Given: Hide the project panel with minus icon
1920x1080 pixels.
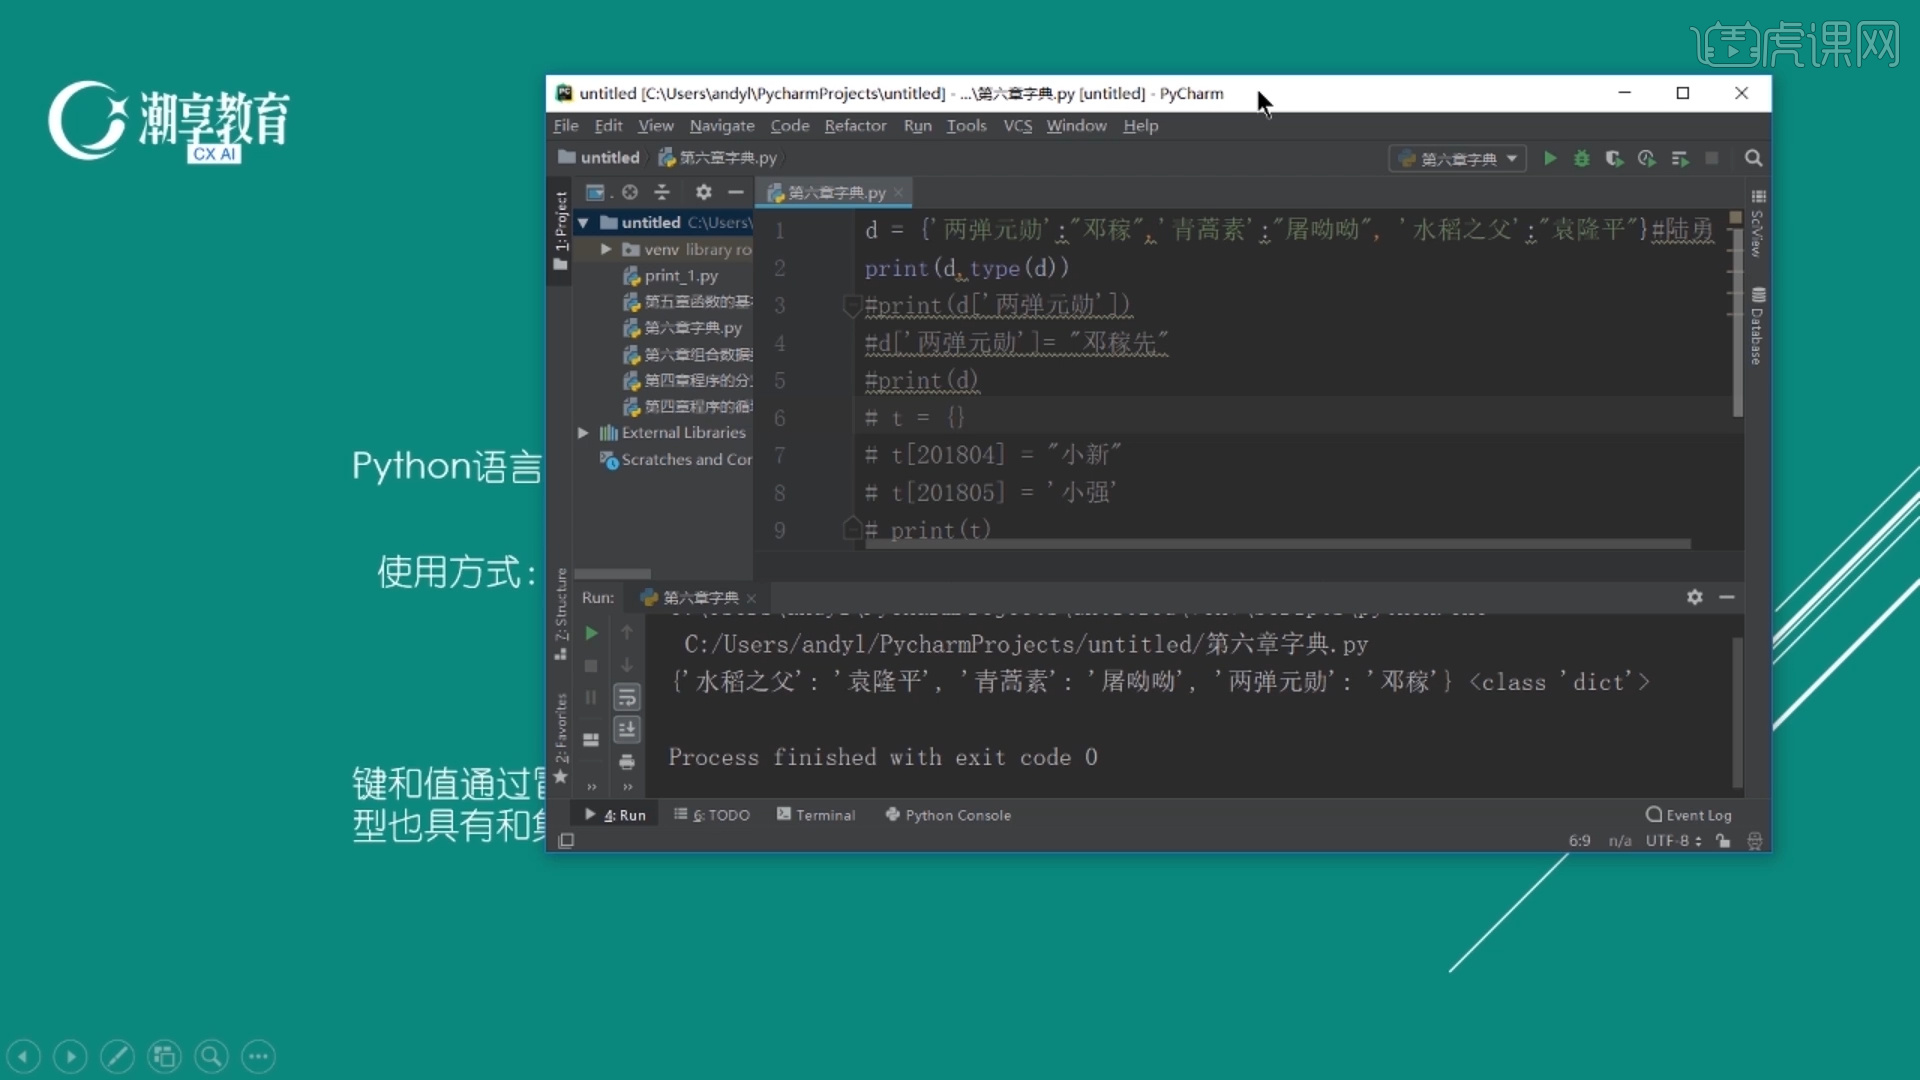Looking at the screenshot, I should 736,192.
